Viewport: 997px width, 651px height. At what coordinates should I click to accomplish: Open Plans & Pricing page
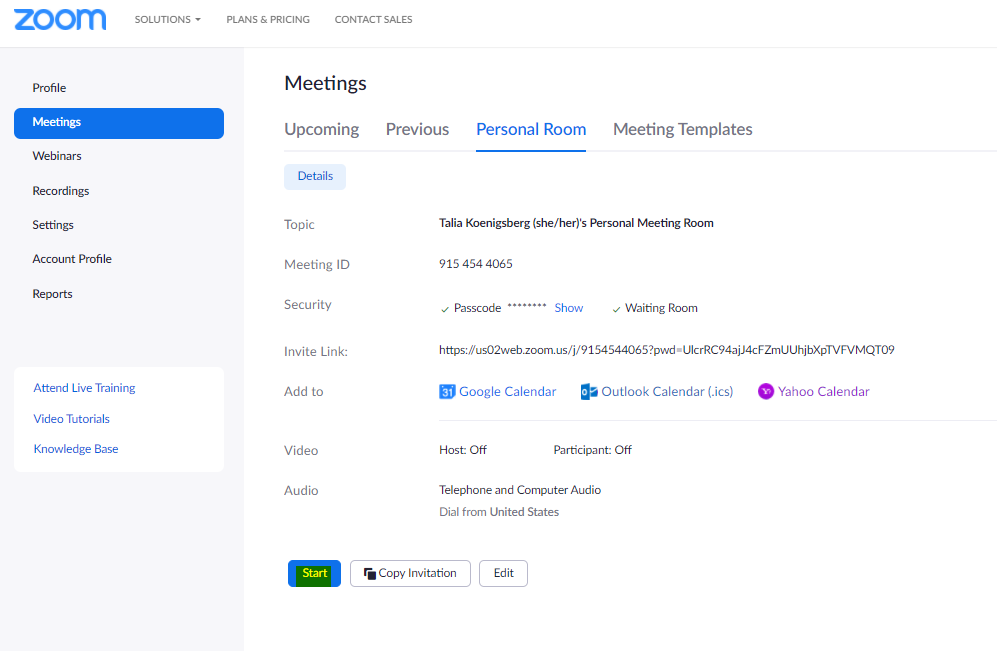coord(268,20)
